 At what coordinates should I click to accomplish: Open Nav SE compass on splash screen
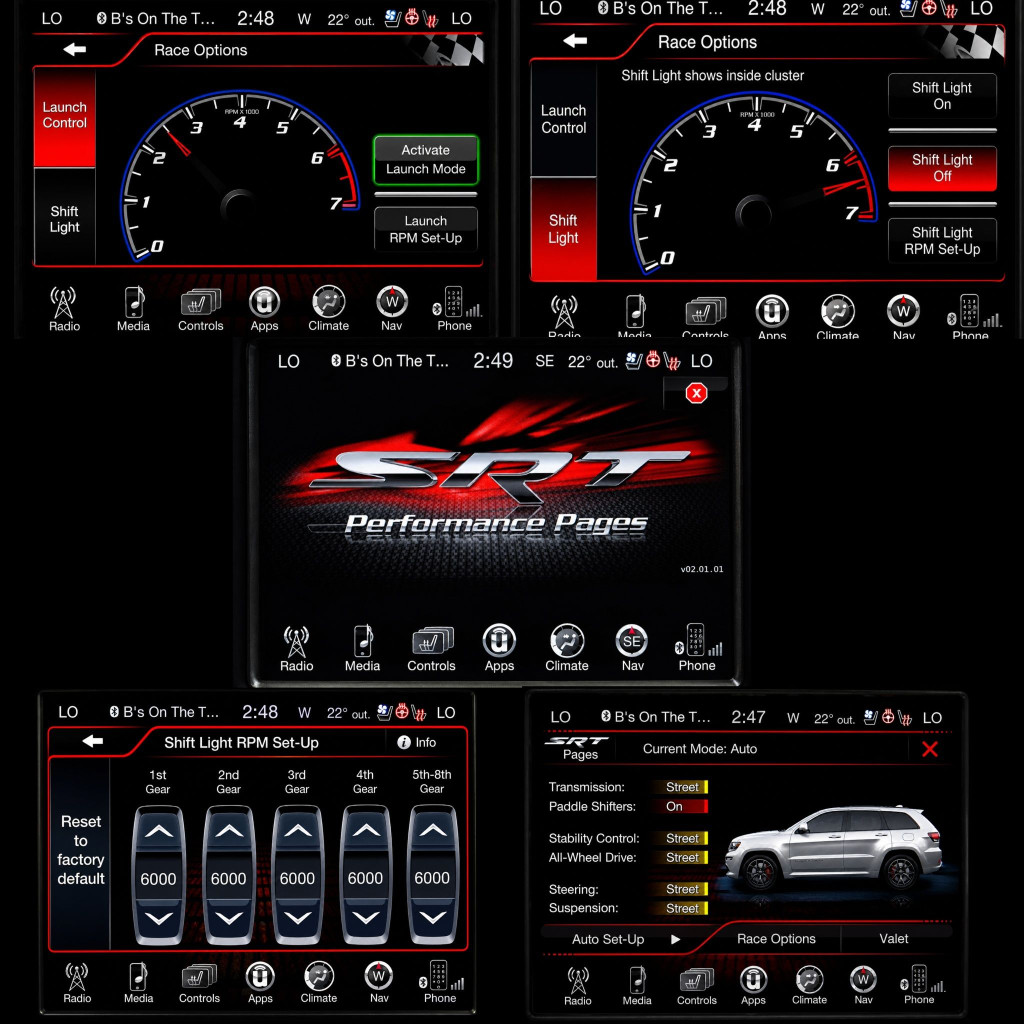pyautogui.click(x=632, y=649)
